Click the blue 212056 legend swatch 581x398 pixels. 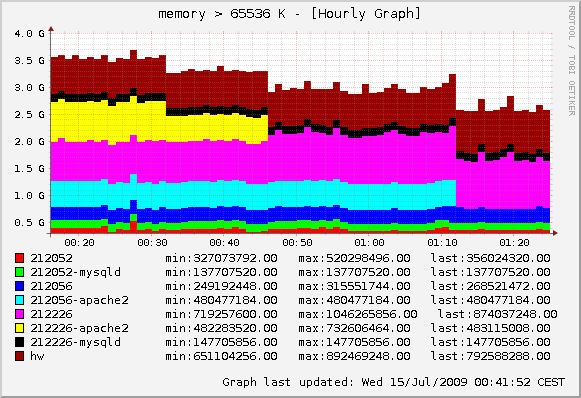(x=20, y=286)
